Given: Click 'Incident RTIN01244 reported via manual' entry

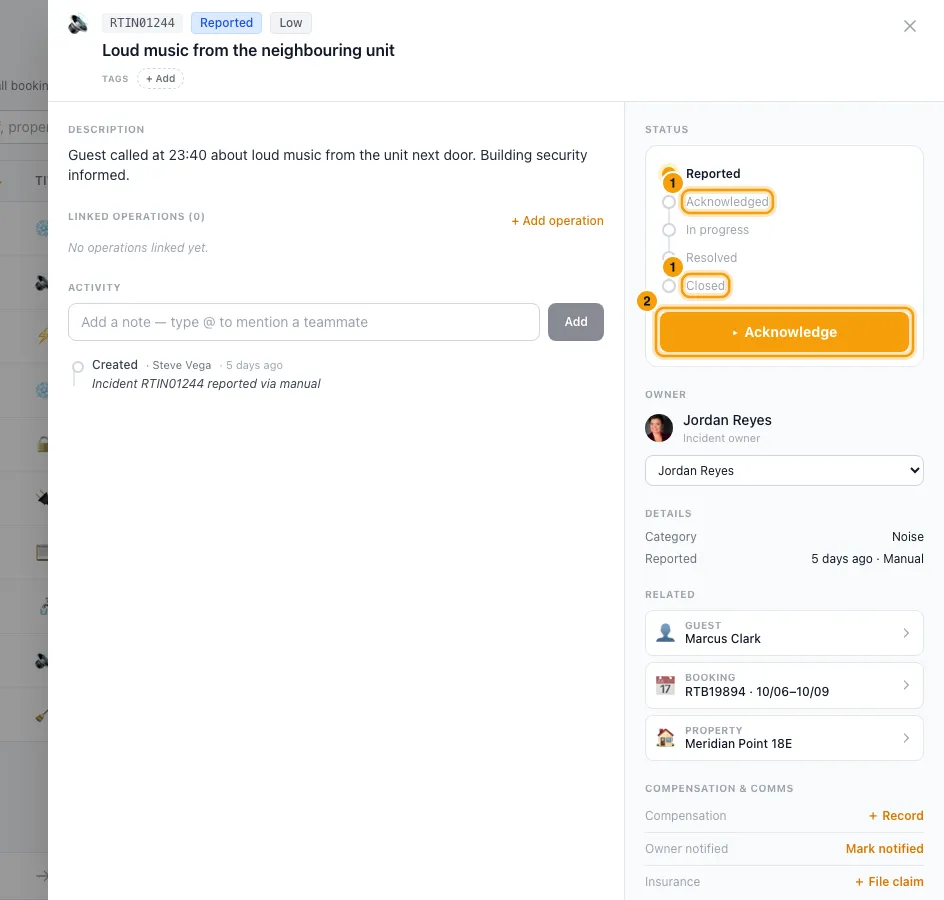Looking at the screenshot, I should pyautogui.click(x=206, y=384).
